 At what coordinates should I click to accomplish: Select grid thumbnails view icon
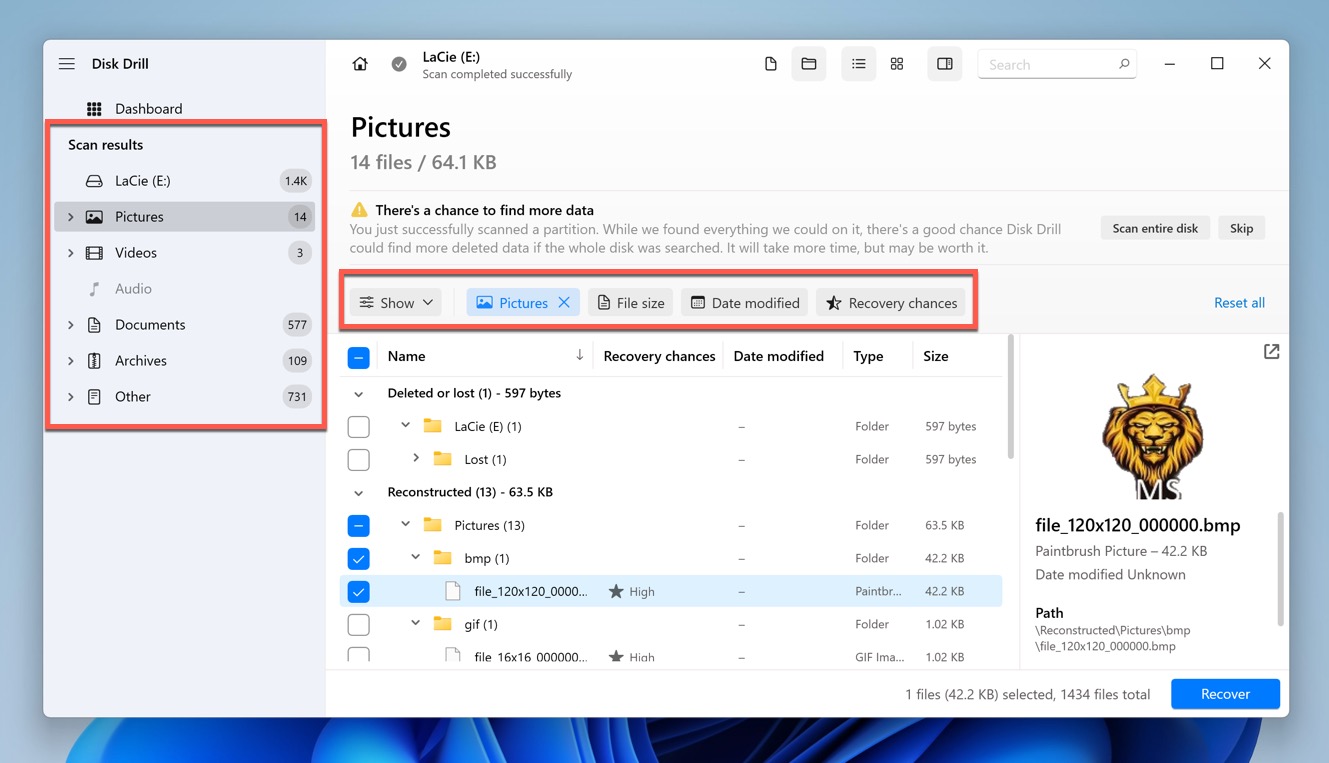(897, 64)
